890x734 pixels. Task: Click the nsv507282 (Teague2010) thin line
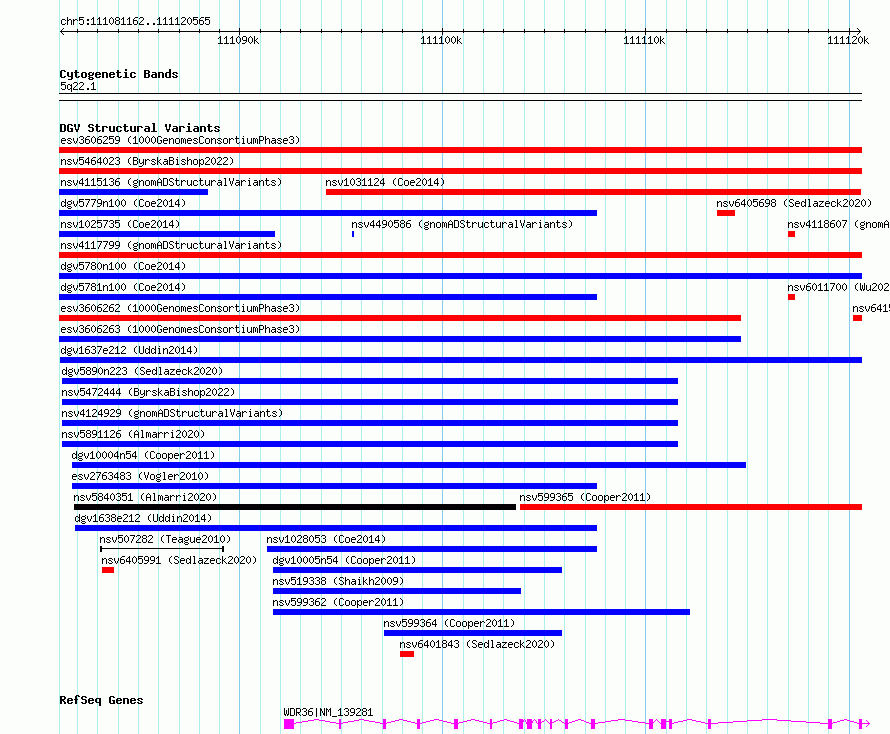162,549
